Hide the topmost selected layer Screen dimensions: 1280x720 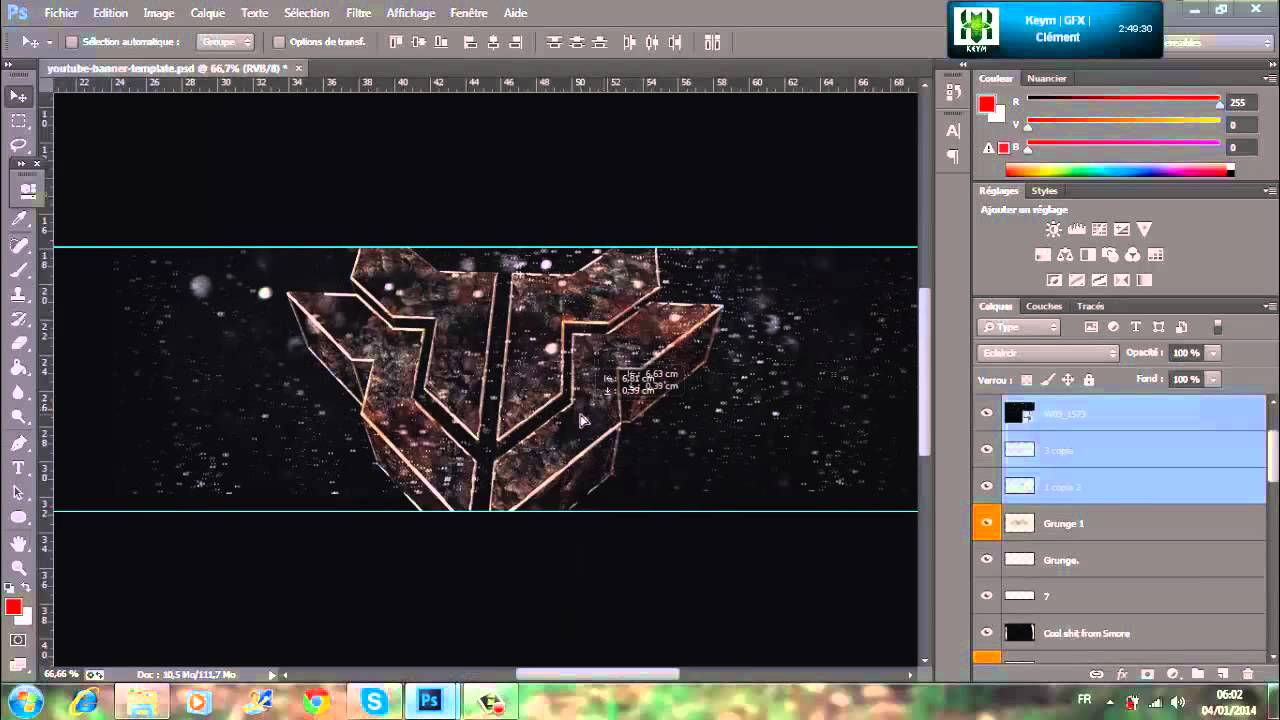(987, 413)
